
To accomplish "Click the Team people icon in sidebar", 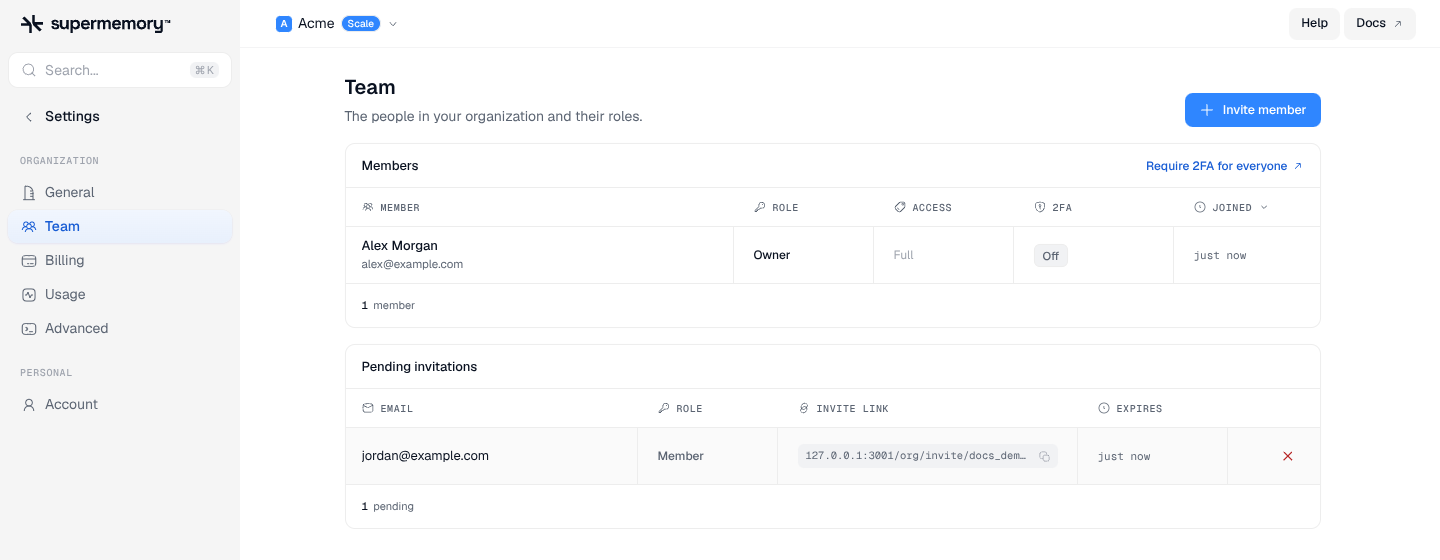I will (x=29, y=226).
